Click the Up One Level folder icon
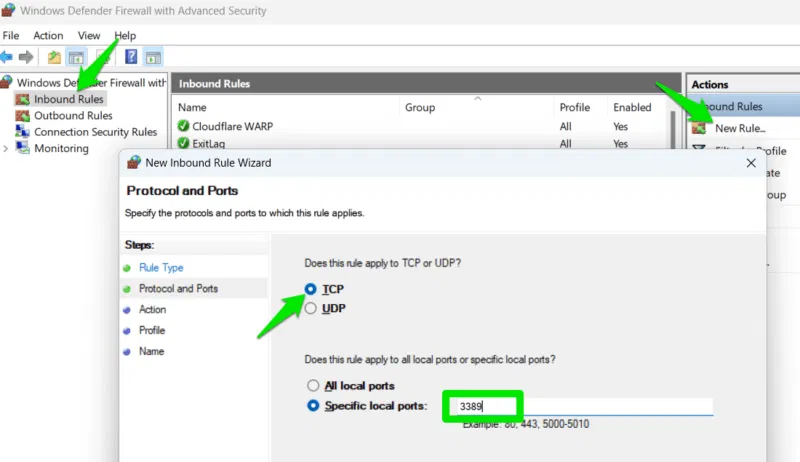This screenshot has width=800, height=462. [x=54, y=57]
